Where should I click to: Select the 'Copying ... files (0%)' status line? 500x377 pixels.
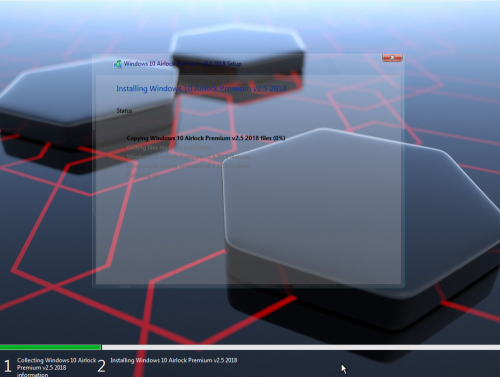tap(206, 138)
